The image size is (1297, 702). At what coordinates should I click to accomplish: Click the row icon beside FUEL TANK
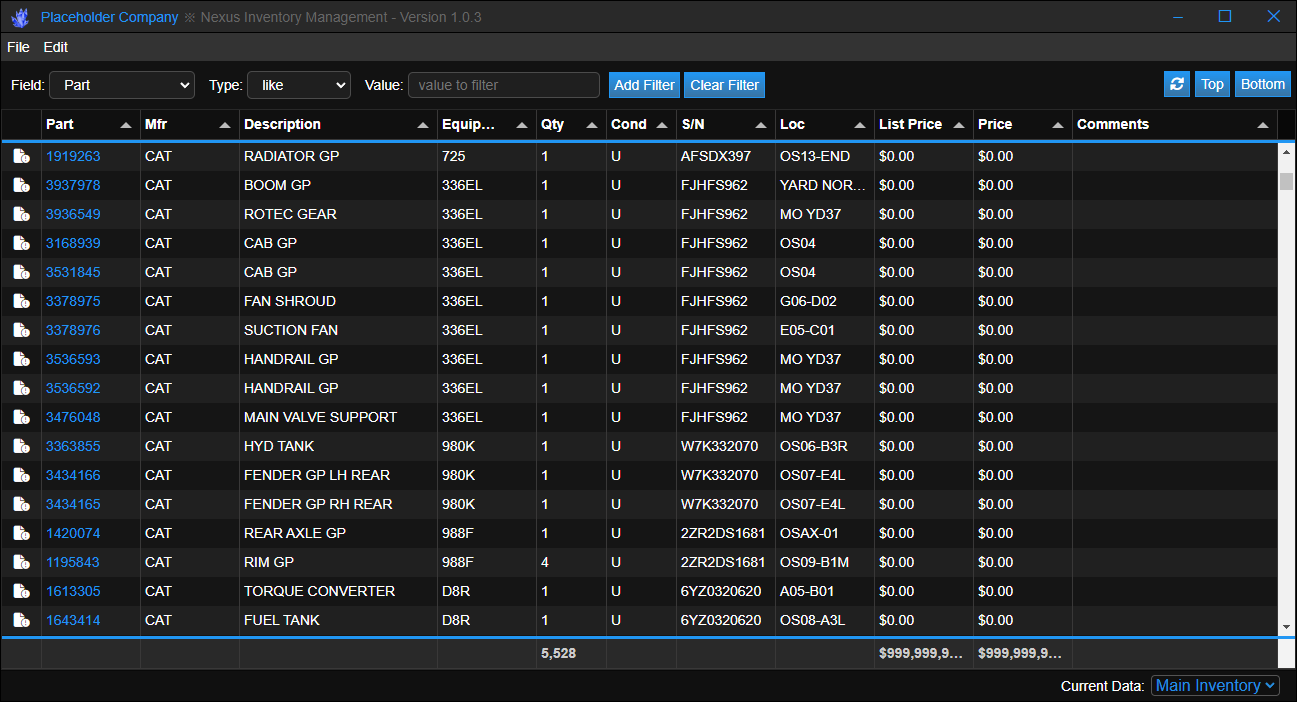[x=21, y=621]
